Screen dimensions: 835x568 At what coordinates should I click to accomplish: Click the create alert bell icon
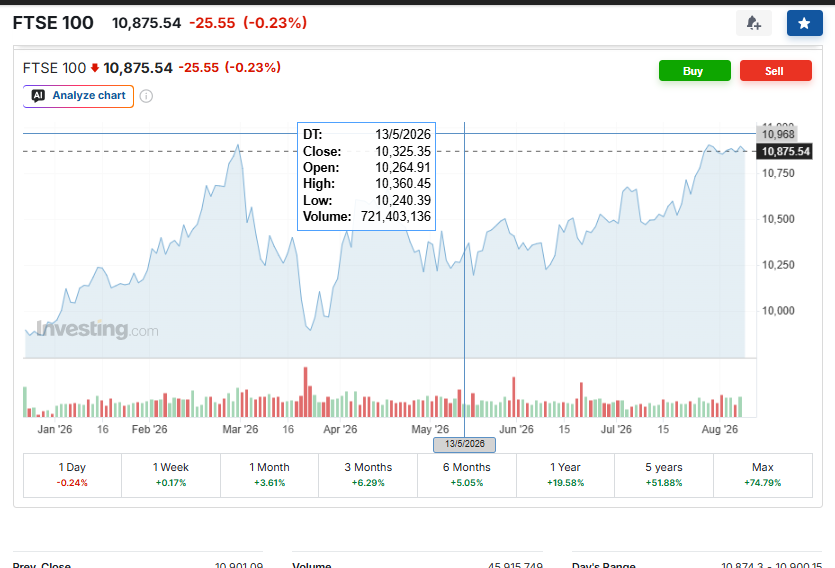tap(754, 23)
